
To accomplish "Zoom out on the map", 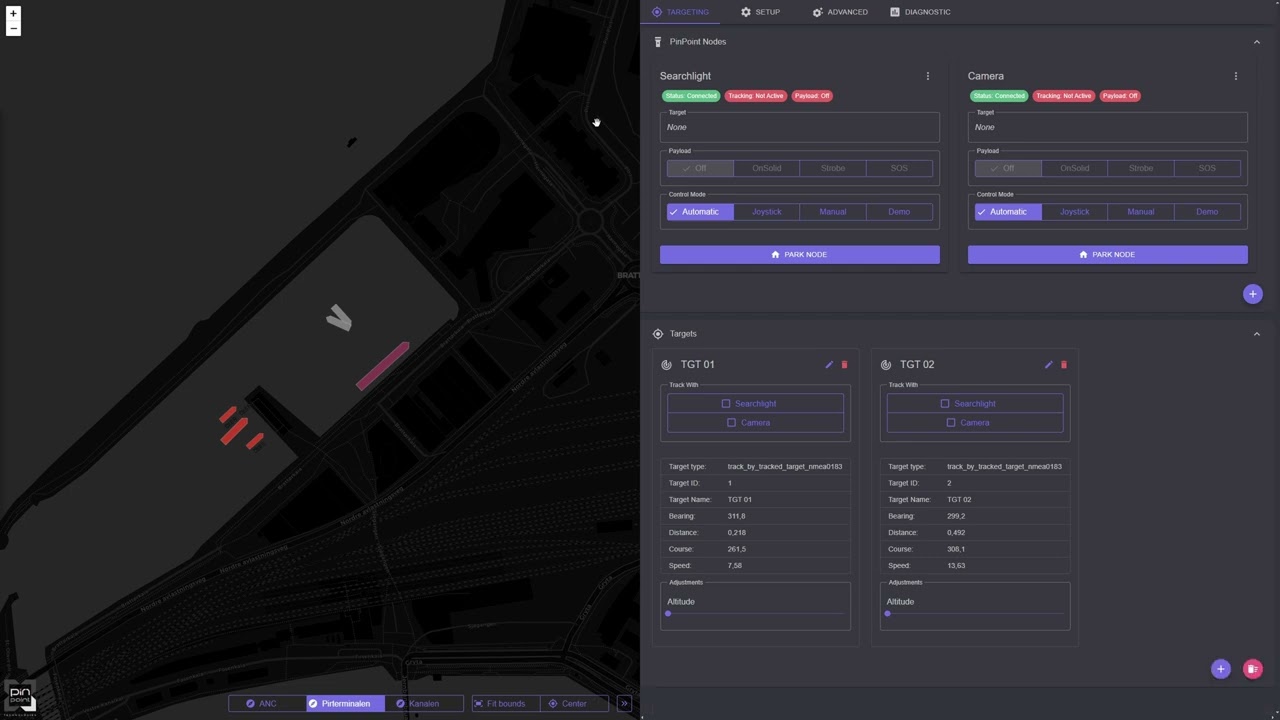I will pos(13,28).
